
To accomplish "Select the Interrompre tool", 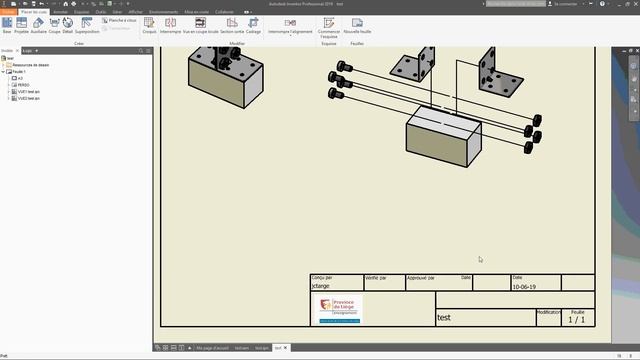I will [170, 25].
